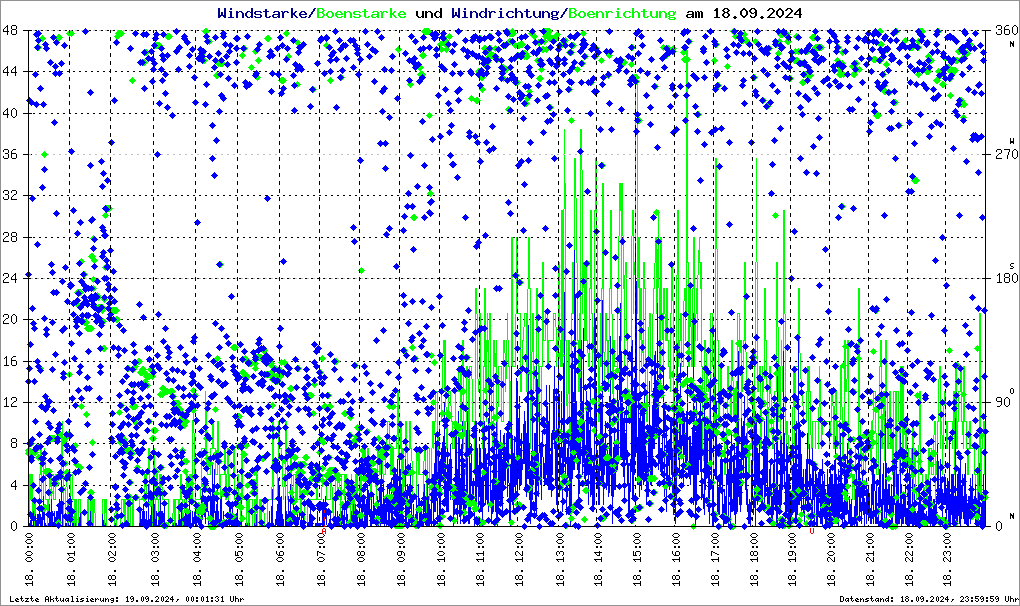Click left axis value 24
Viewport: 1020px width, 606px height.
point(9,278)
